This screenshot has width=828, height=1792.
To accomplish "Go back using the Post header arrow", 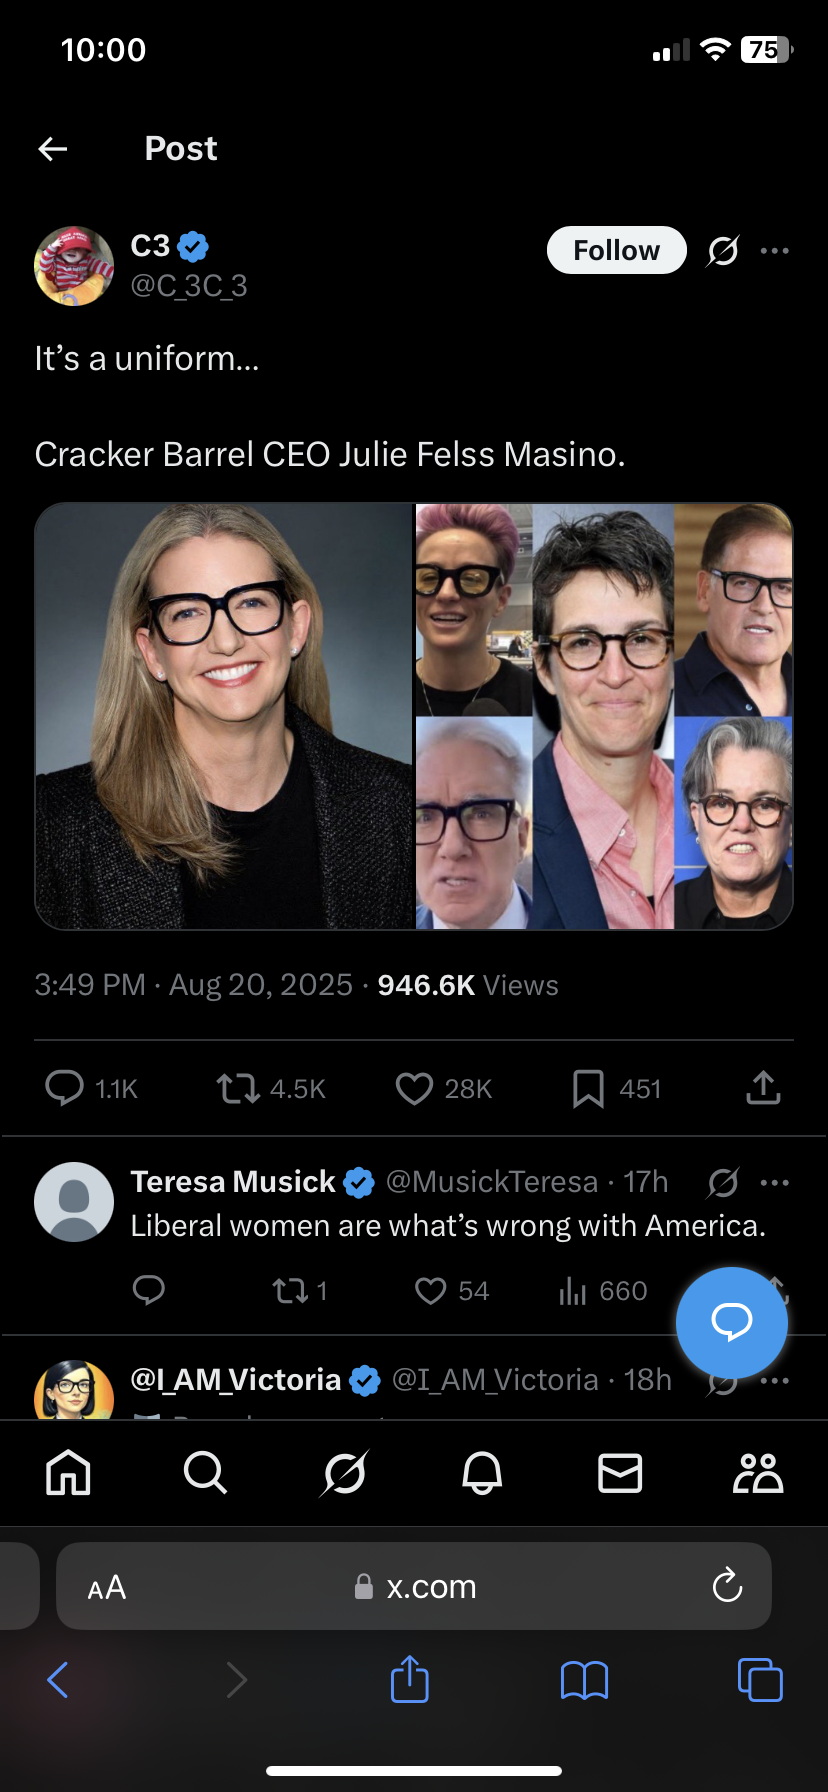I will pos(53,149).
